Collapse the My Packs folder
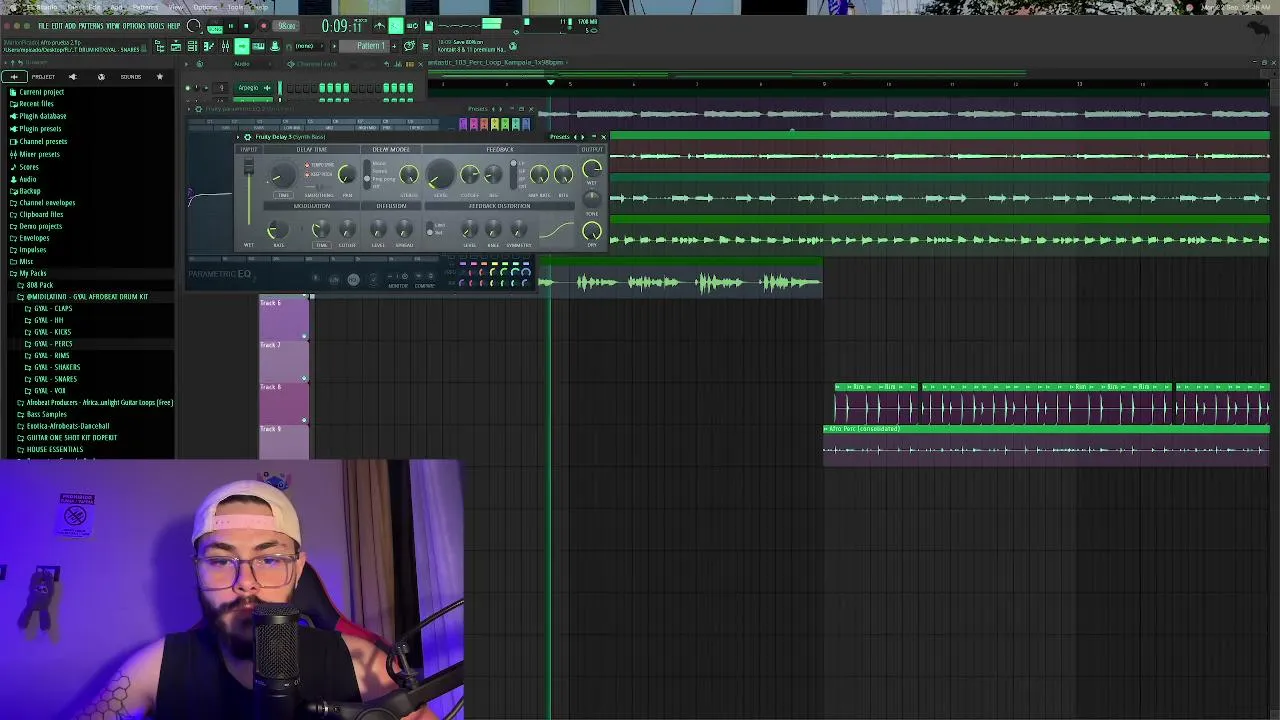This screenshot has height=720, width=1280. (x=32, y=273)
